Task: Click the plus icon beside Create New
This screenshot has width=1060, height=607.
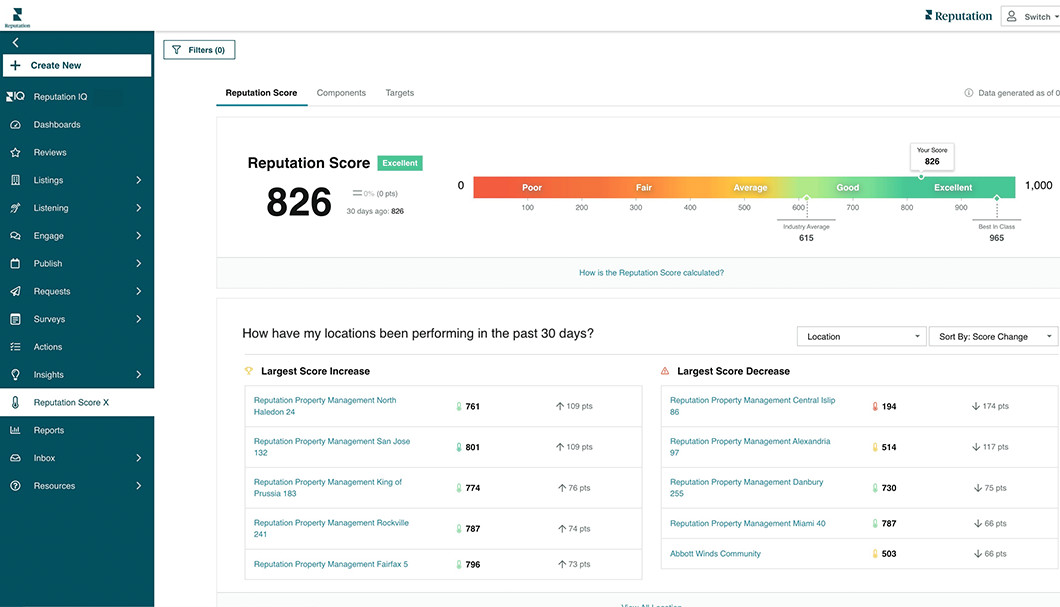Action: pyautogui.click(x=16, y=66)
